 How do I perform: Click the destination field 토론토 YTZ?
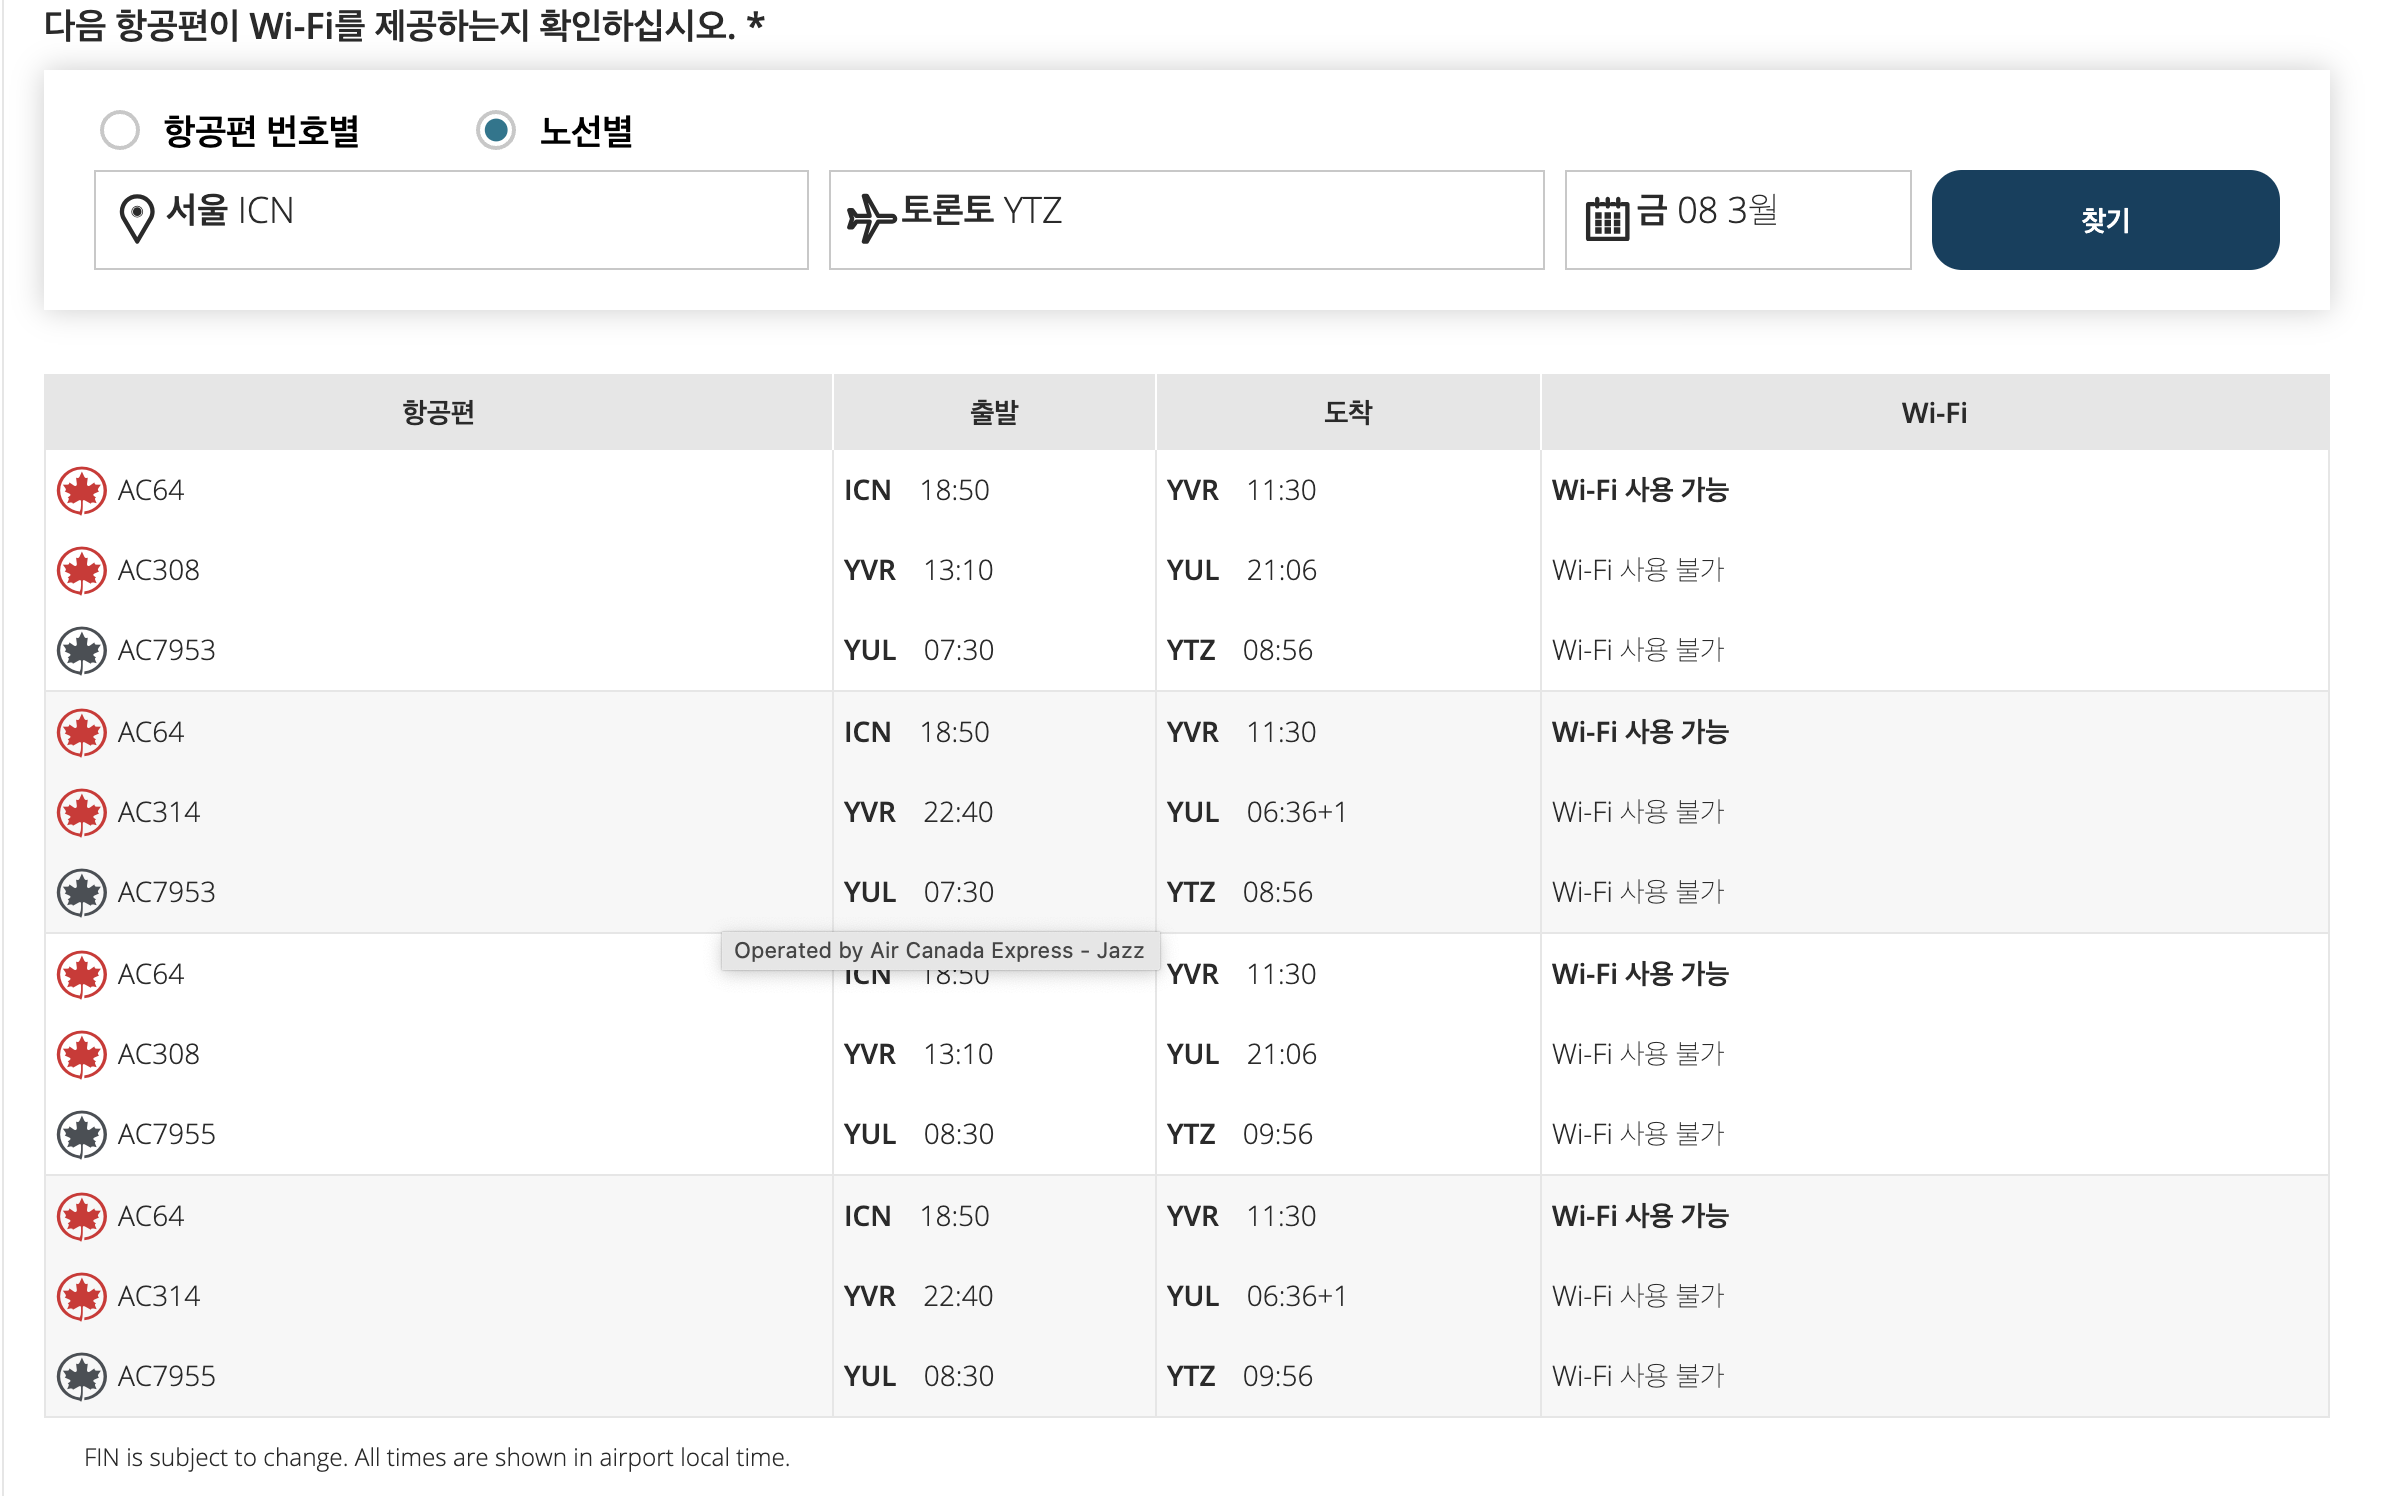click(x=1185, y=220)
